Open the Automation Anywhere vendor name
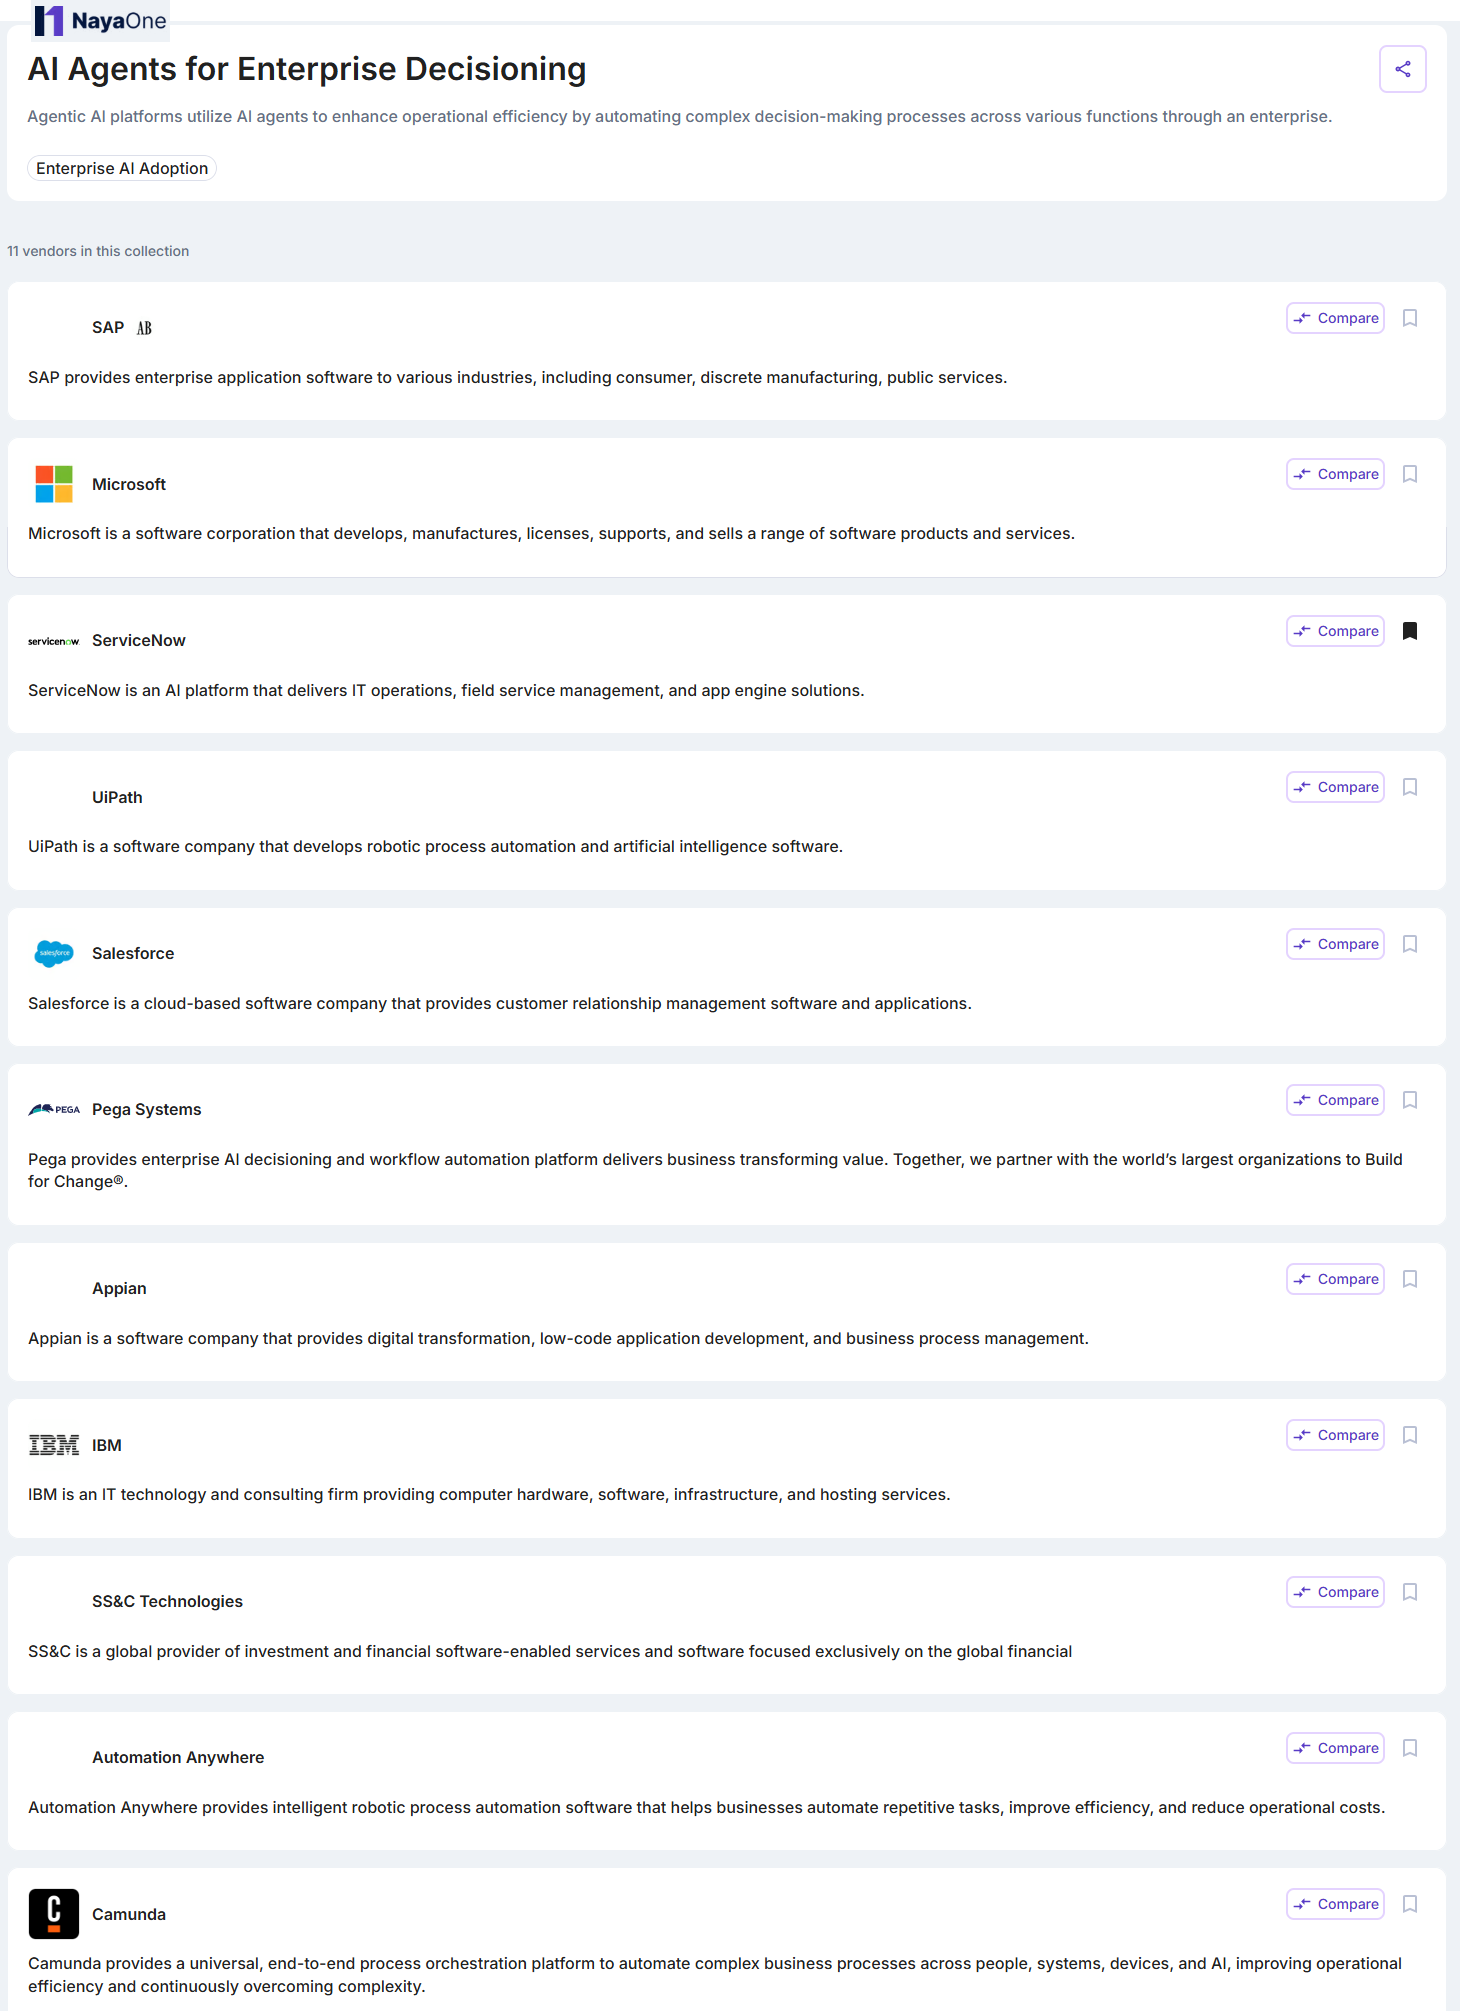 178,1757
